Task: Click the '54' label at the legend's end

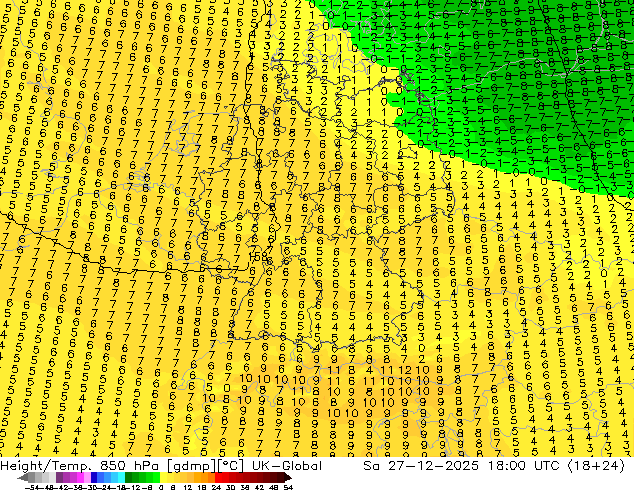Action: tap(288, 487)
